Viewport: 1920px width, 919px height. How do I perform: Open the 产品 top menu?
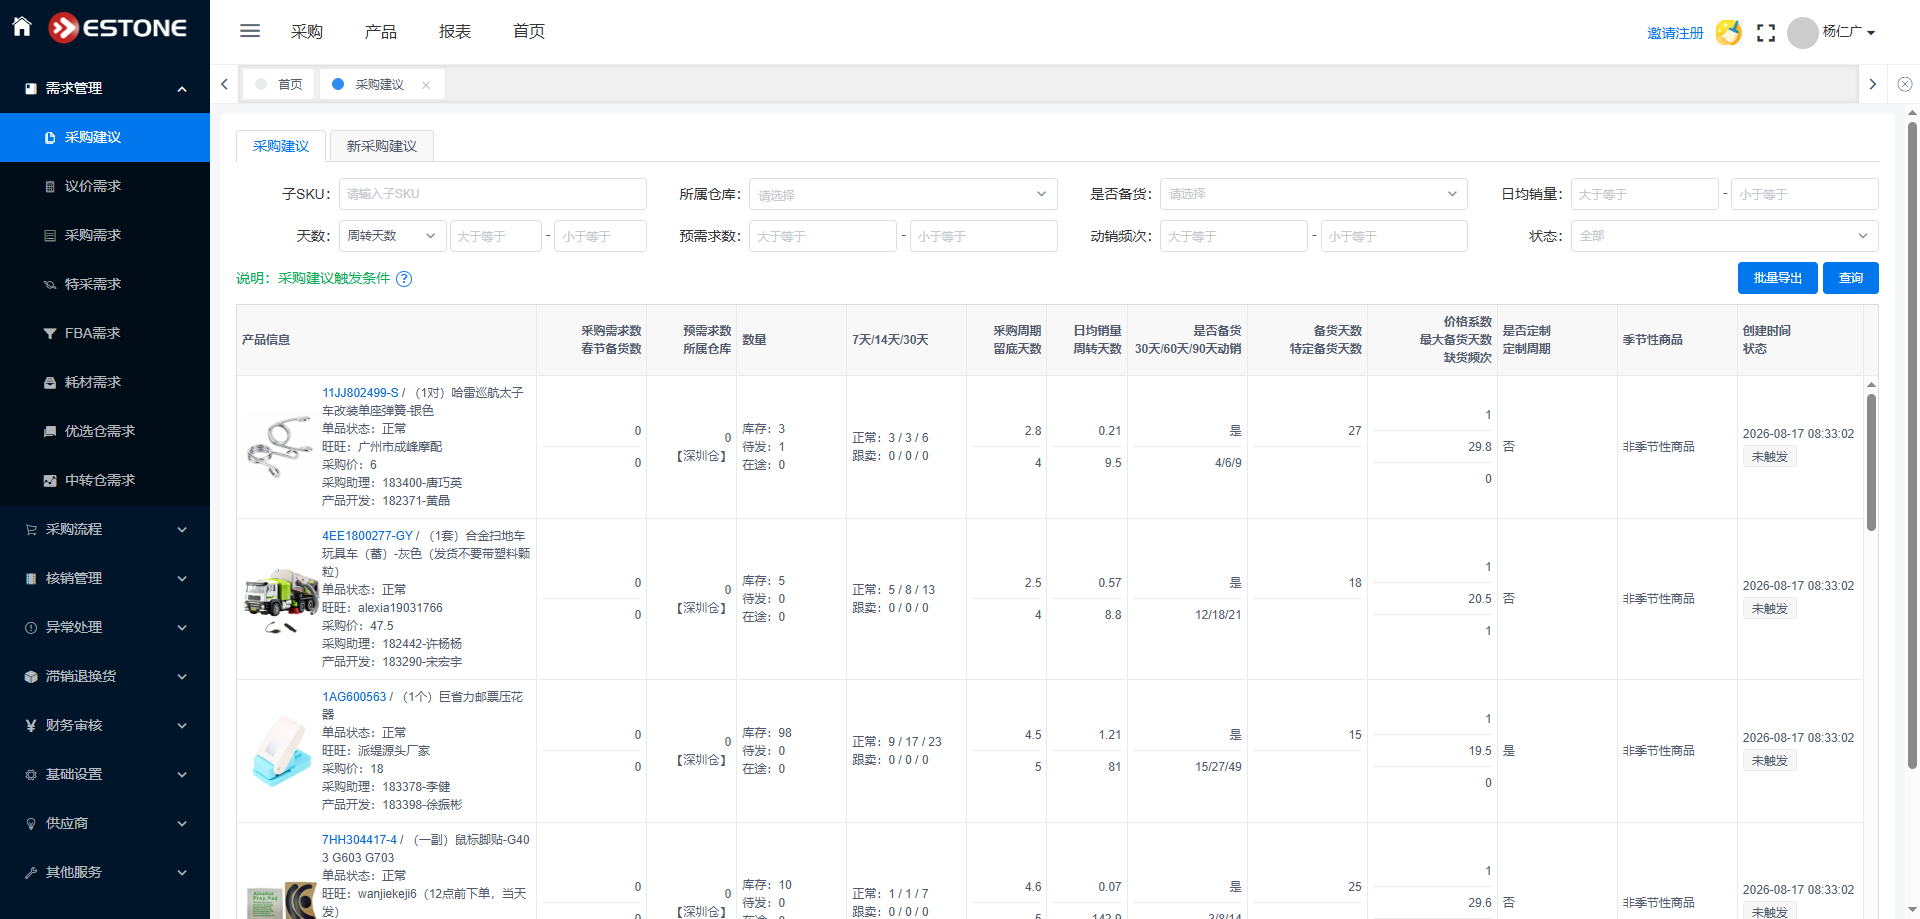[x=381, y=32]
